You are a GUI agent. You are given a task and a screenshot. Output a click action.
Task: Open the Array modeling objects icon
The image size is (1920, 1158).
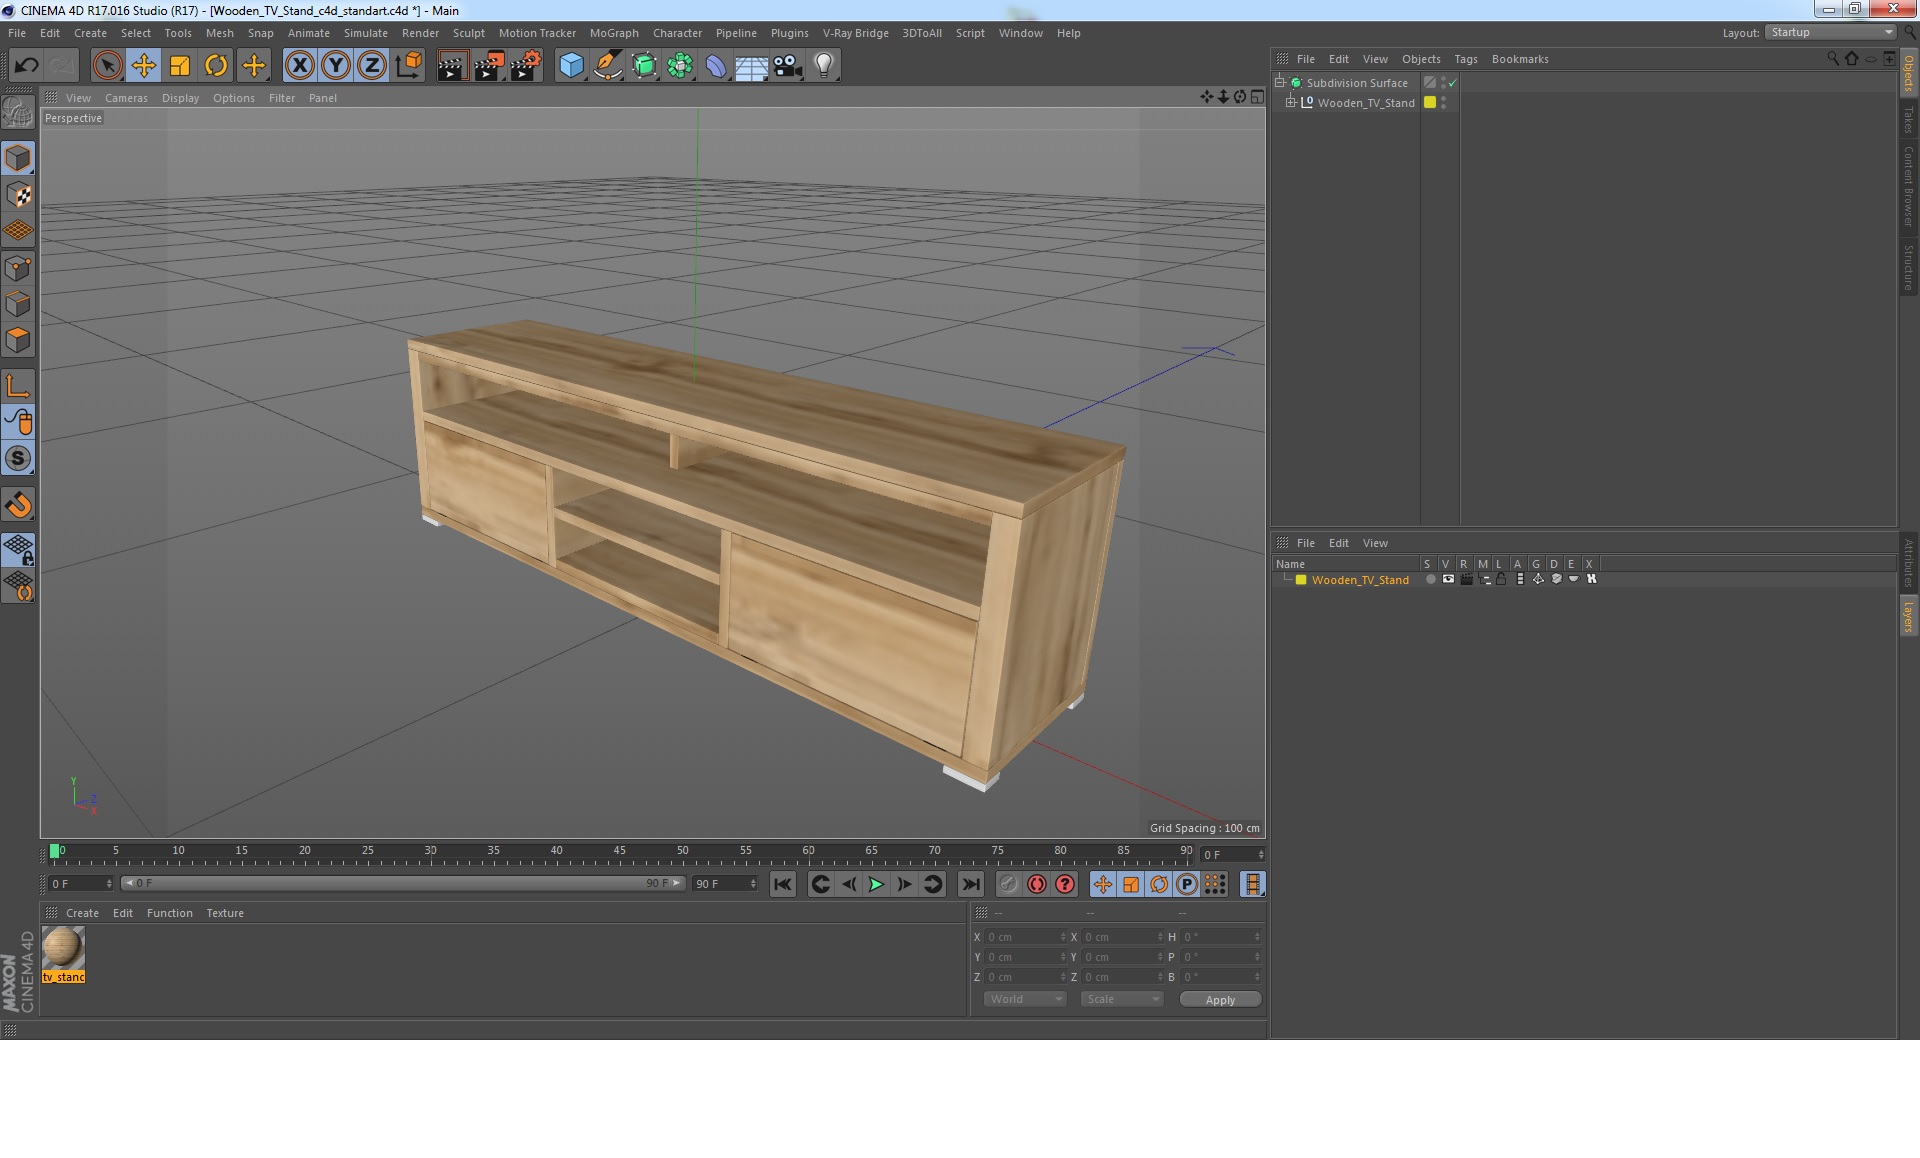(x=680, y=66)
